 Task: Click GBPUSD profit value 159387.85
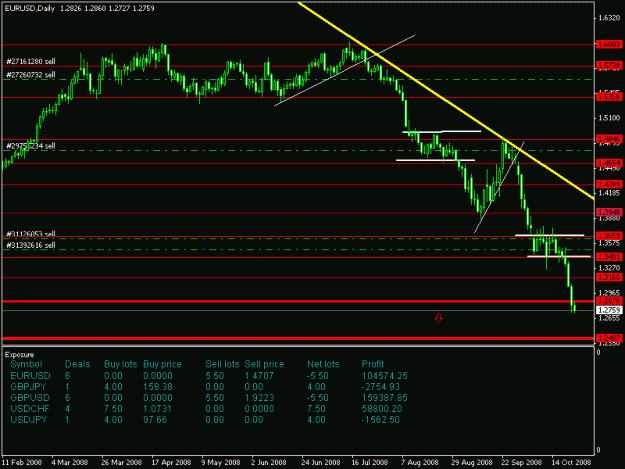(385, 398)
